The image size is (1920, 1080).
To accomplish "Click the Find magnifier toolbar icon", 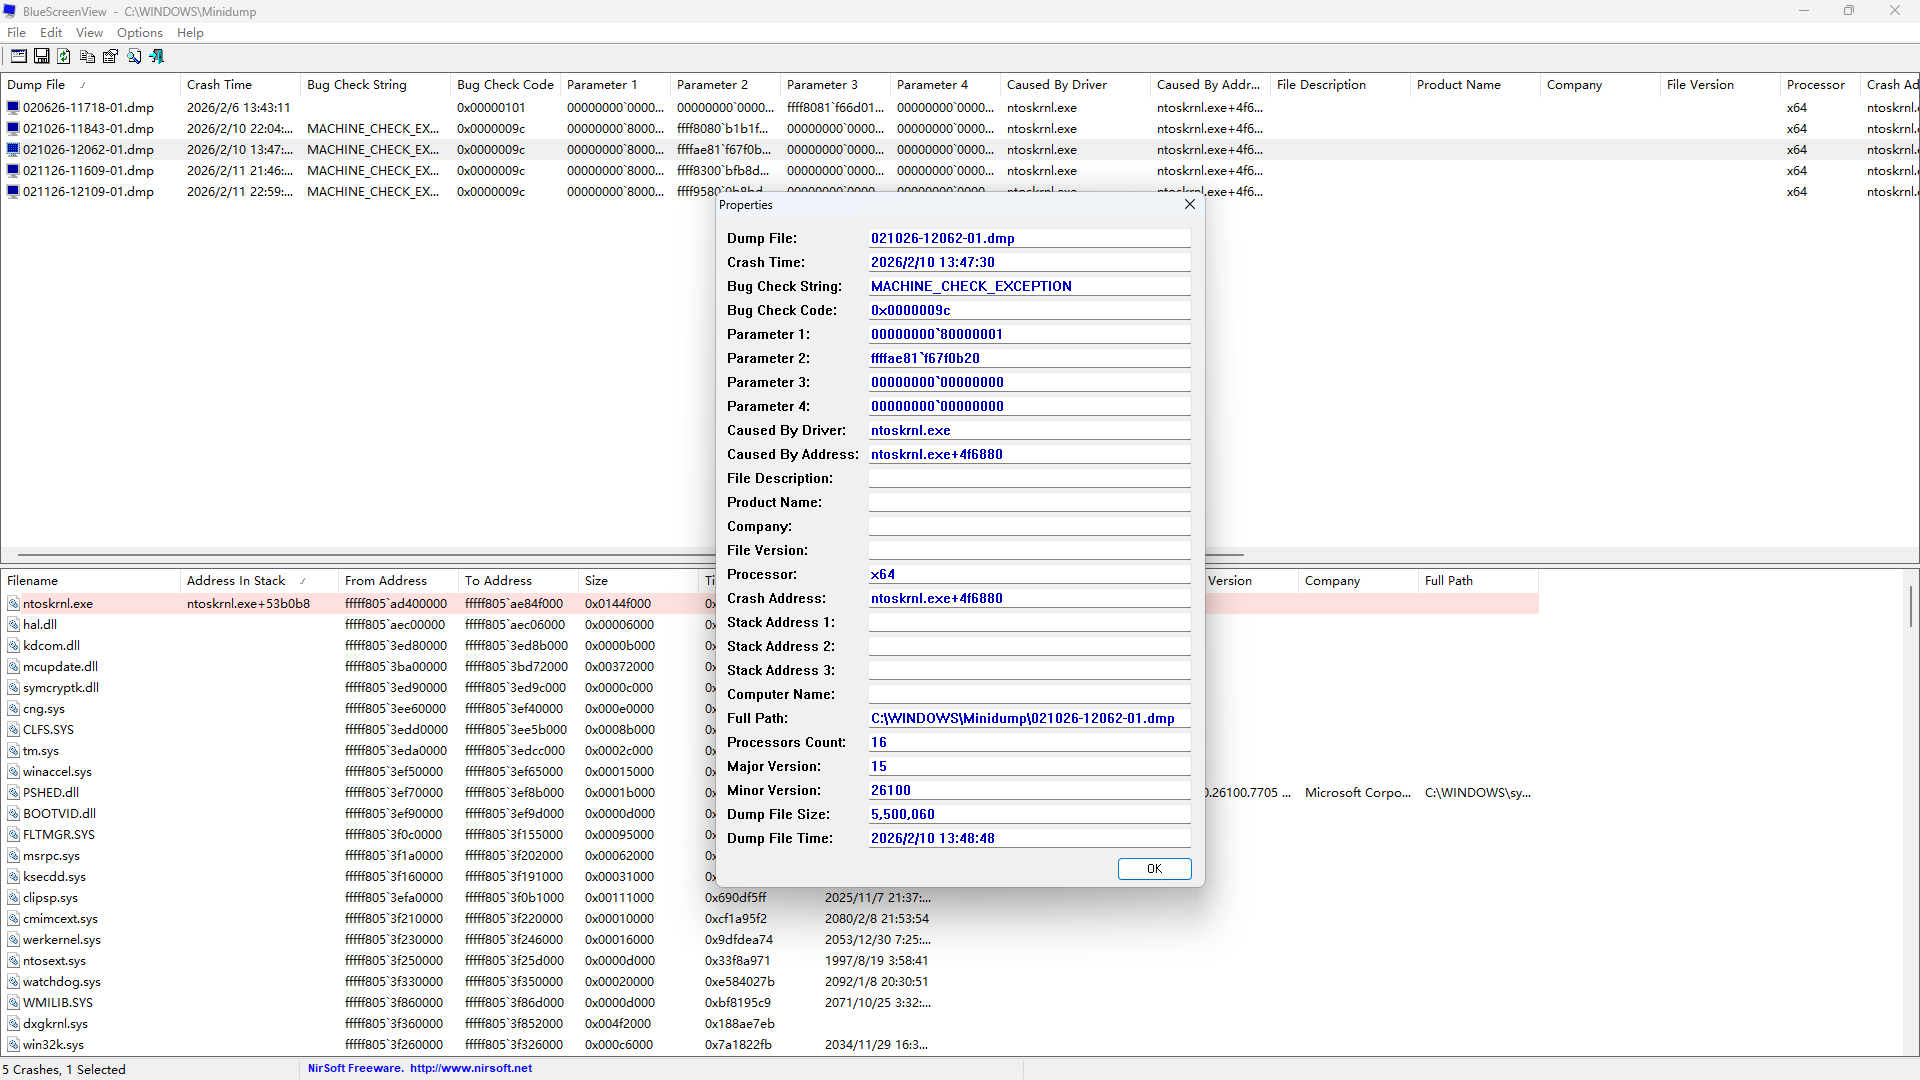I will coord(134,56).
